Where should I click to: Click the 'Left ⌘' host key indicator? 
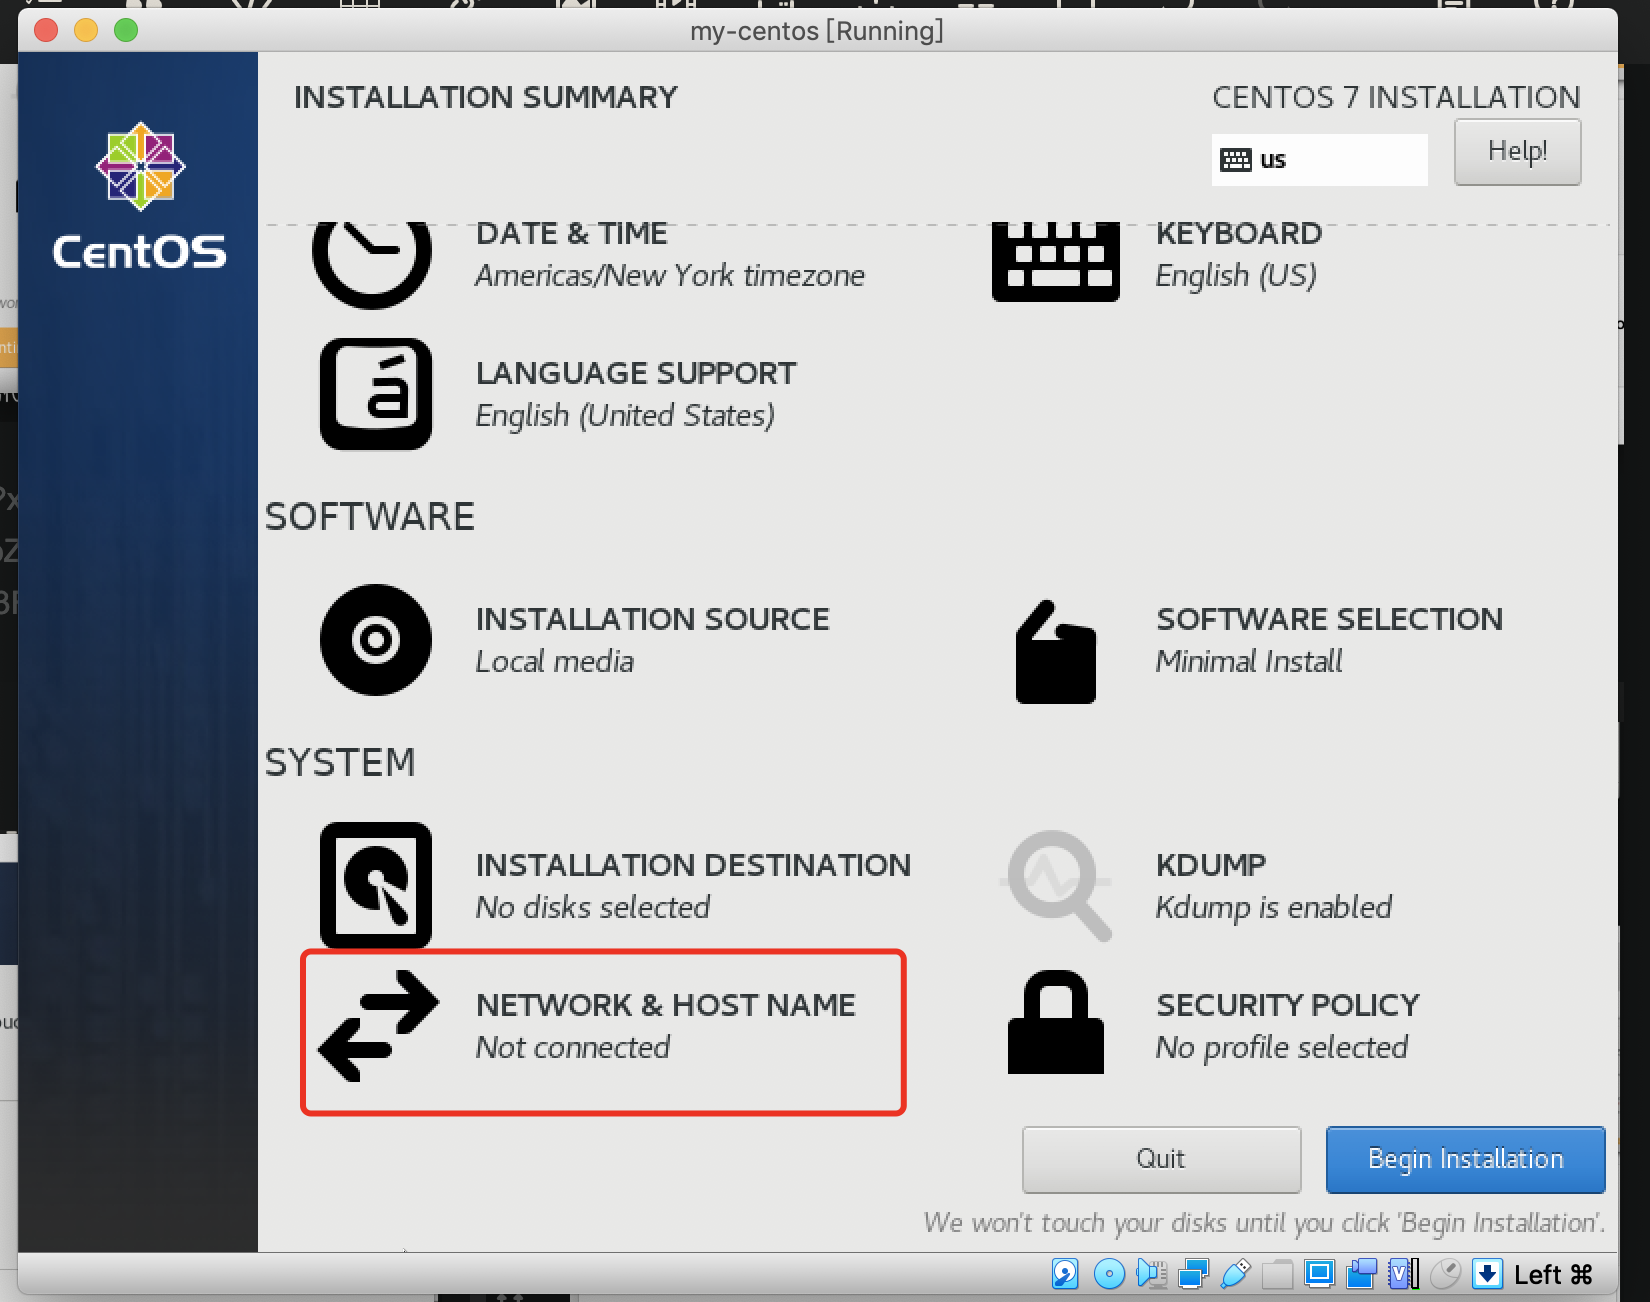tap(1553, 1274)
